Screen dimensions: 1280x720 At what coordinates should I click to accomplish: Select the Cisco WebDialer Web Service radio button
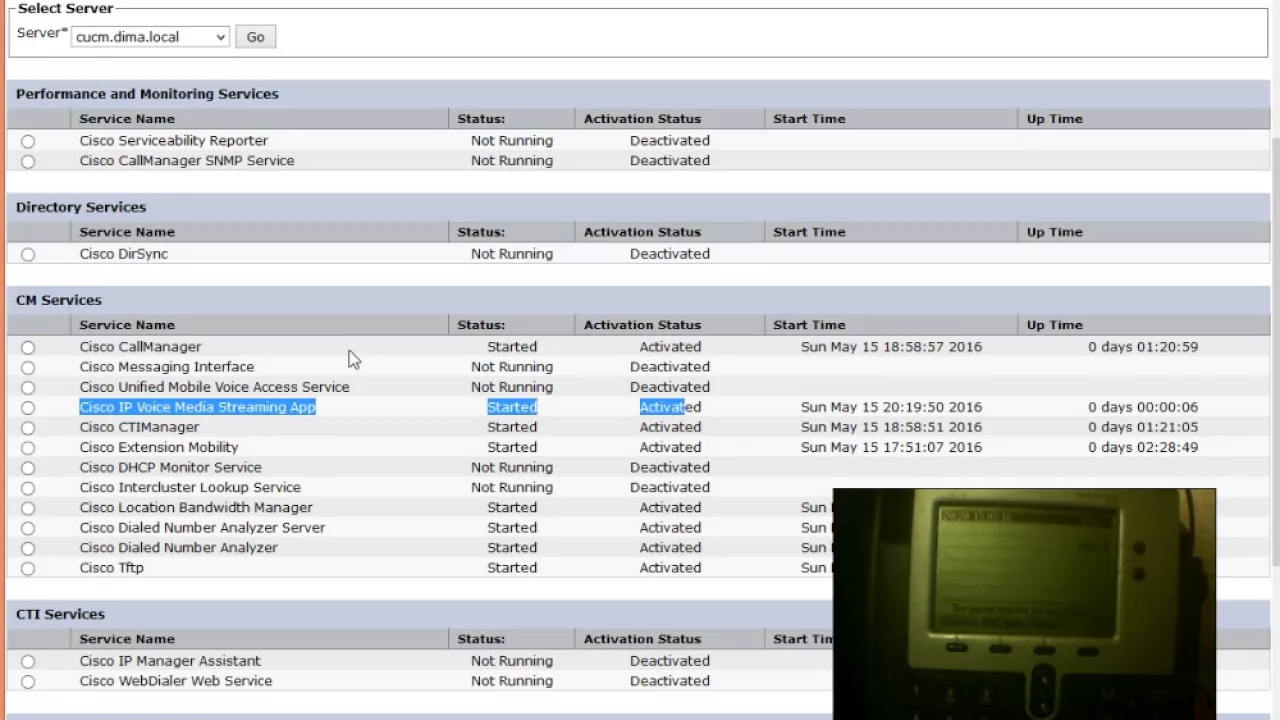click(28, 681)
